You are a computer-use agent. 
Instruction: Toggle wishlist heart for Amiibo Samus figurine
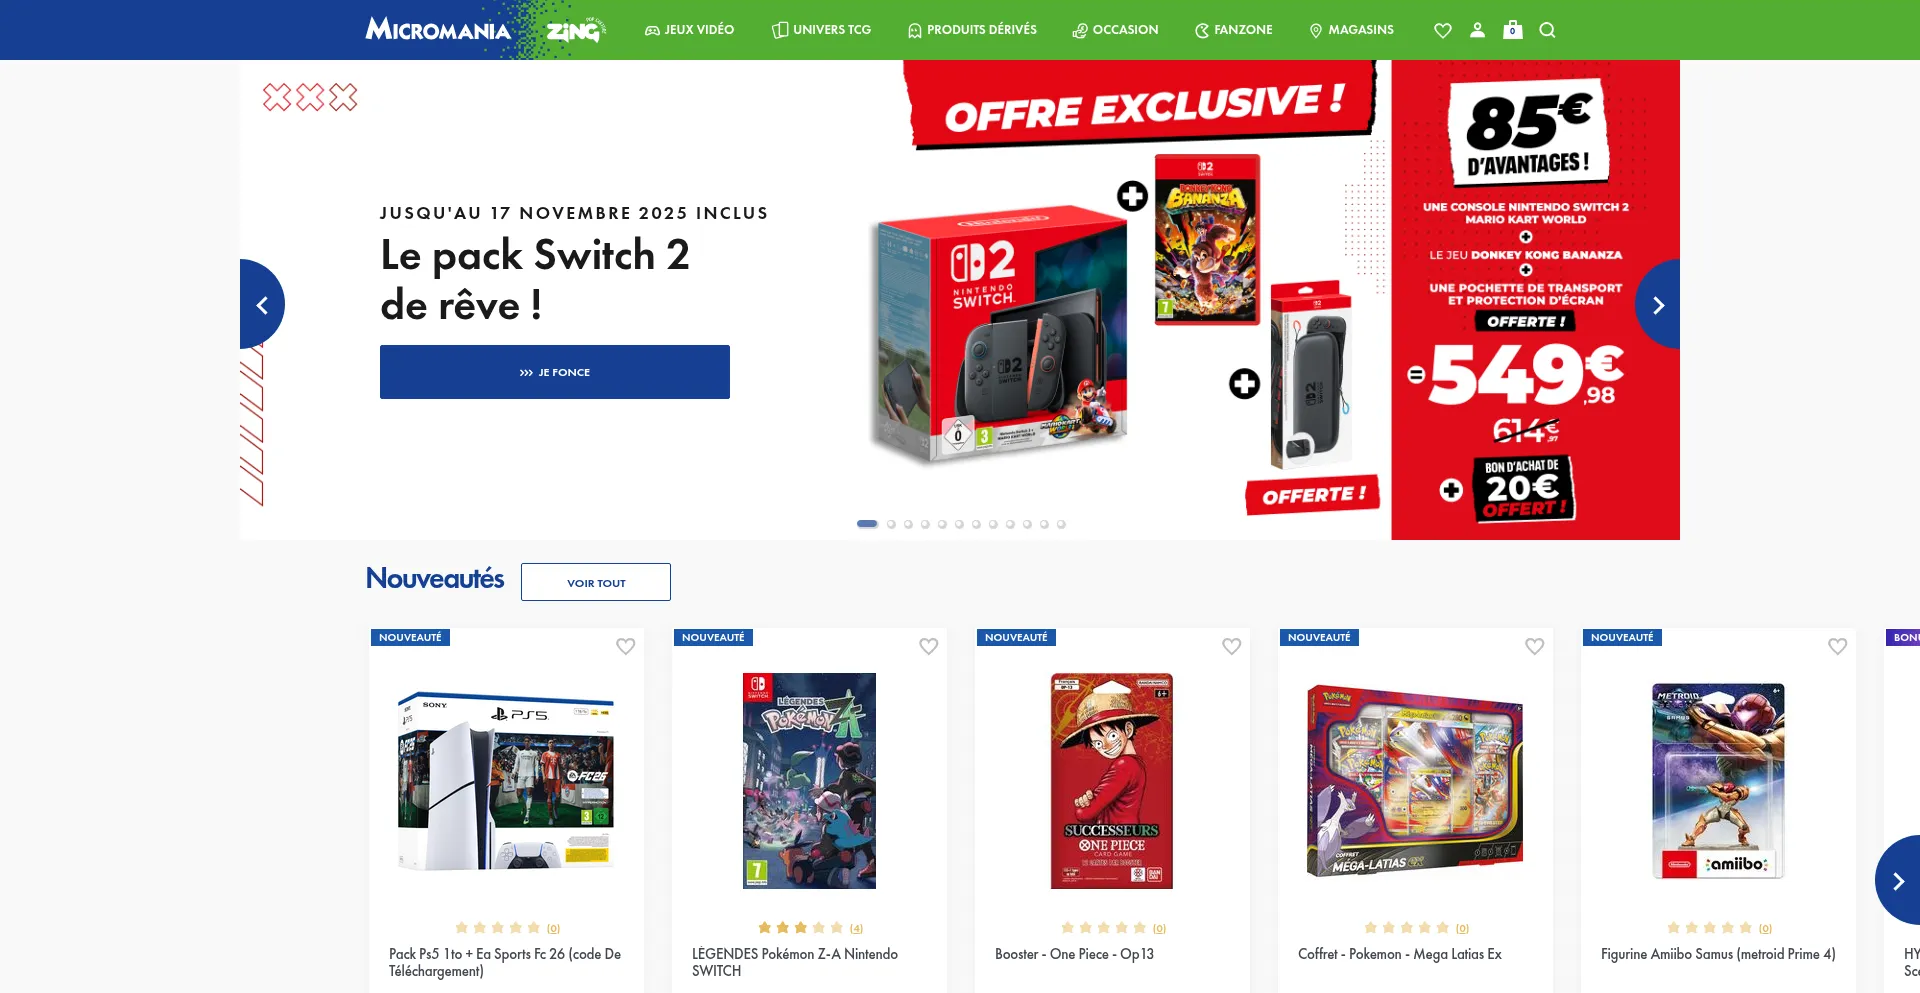[1838, 646]
